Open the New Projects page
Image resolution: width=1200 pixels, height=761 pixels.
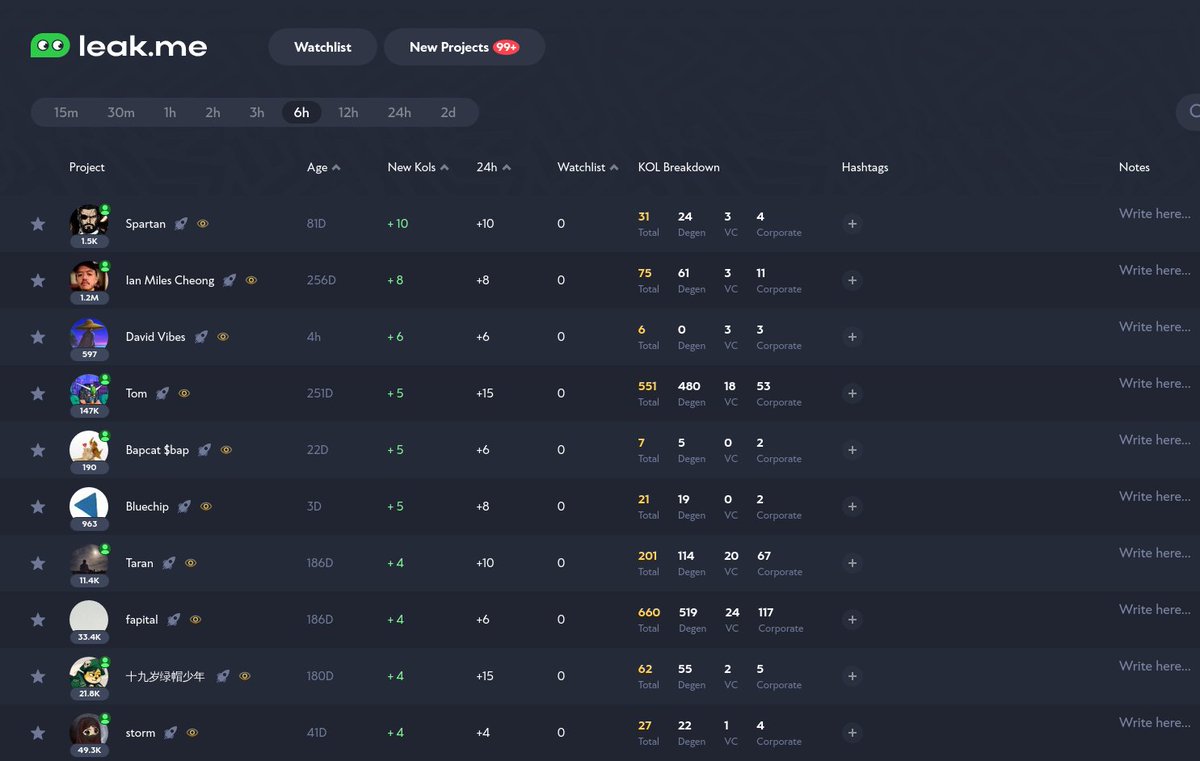[464, 46]
